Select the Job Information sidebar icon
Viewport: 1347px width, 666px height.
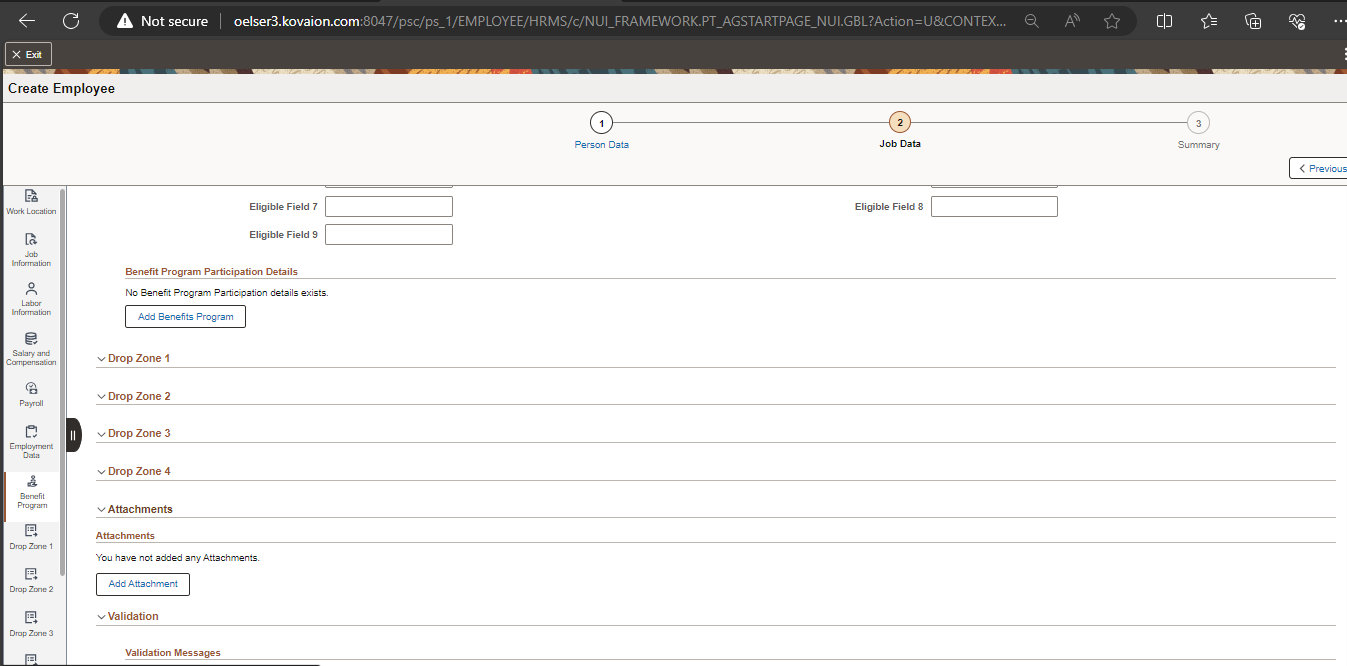coord(31,247)
